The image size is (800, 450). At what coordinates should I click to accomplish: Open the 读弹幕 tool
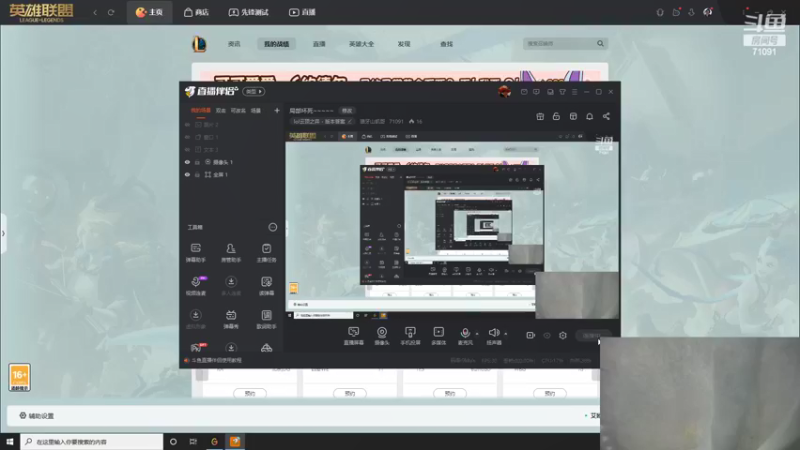(266, 286)
